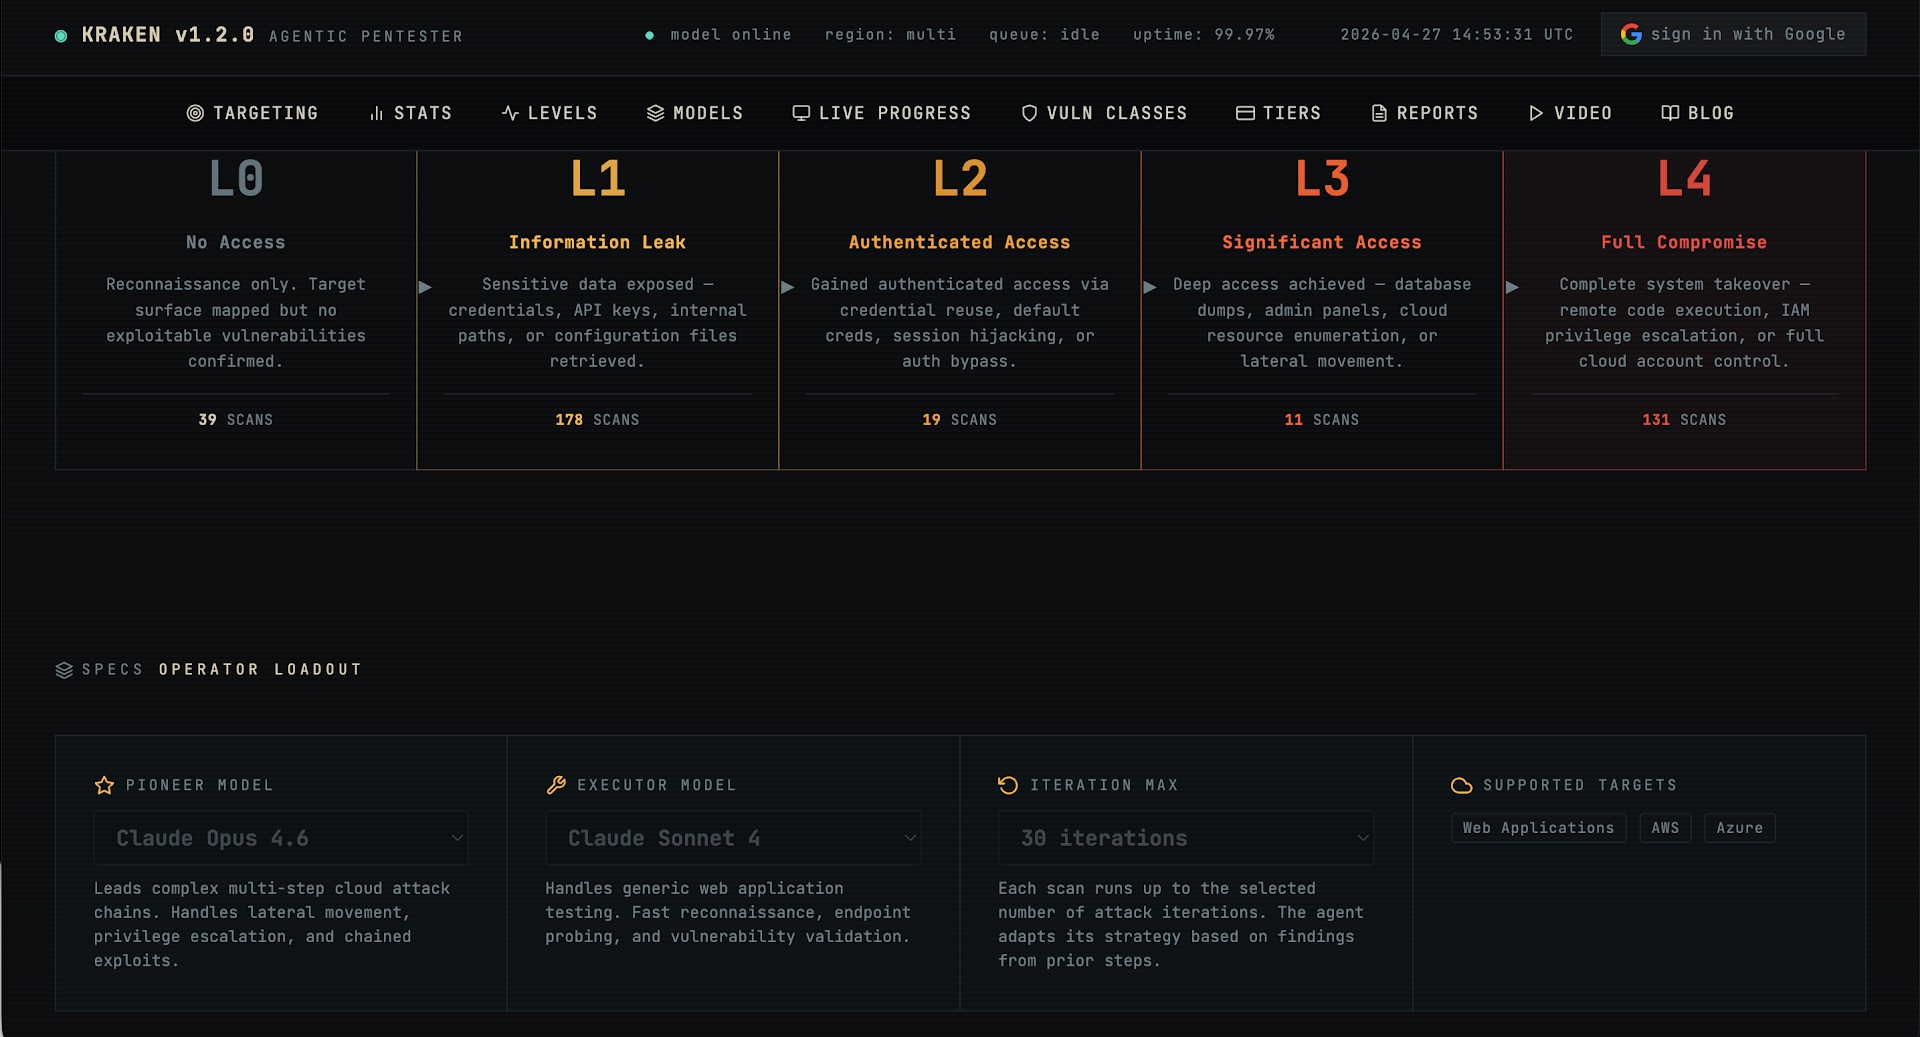
Task: Go to the LIVE PROGRESS nav item
Action: pos(882,113)
